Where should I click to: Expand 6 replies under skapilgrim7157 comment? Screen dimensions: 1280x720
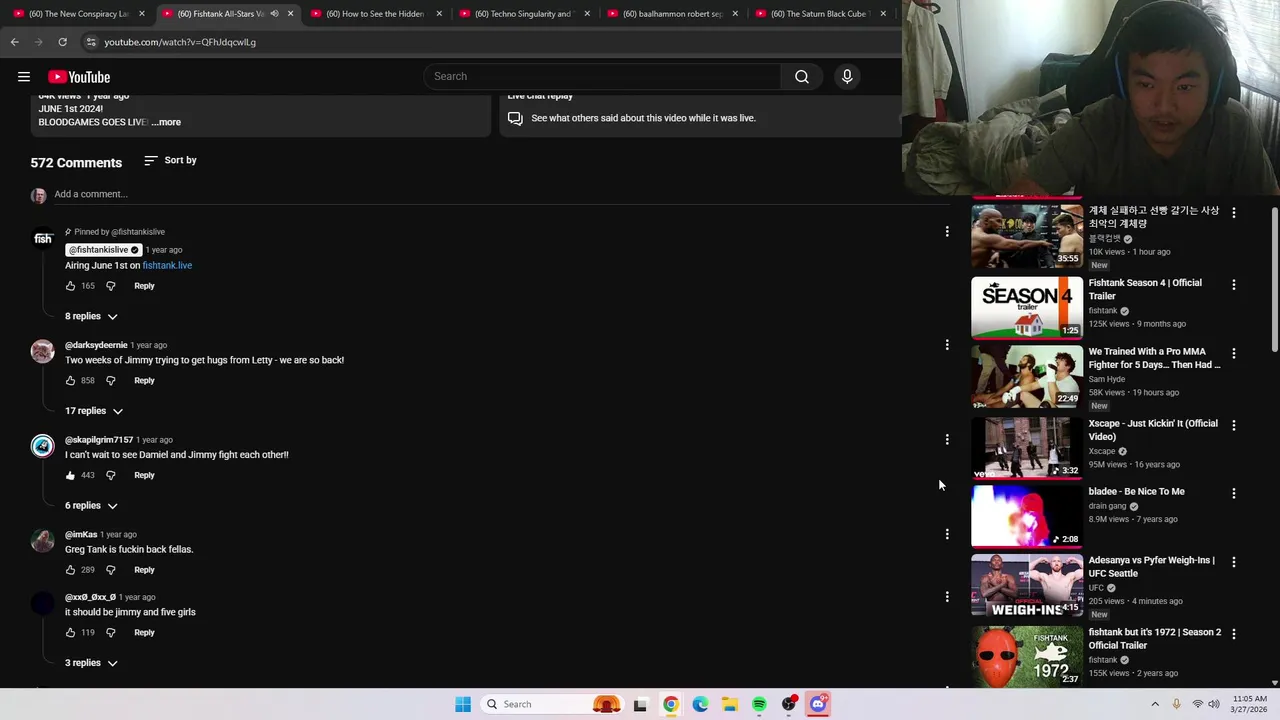tap(91, 506)
